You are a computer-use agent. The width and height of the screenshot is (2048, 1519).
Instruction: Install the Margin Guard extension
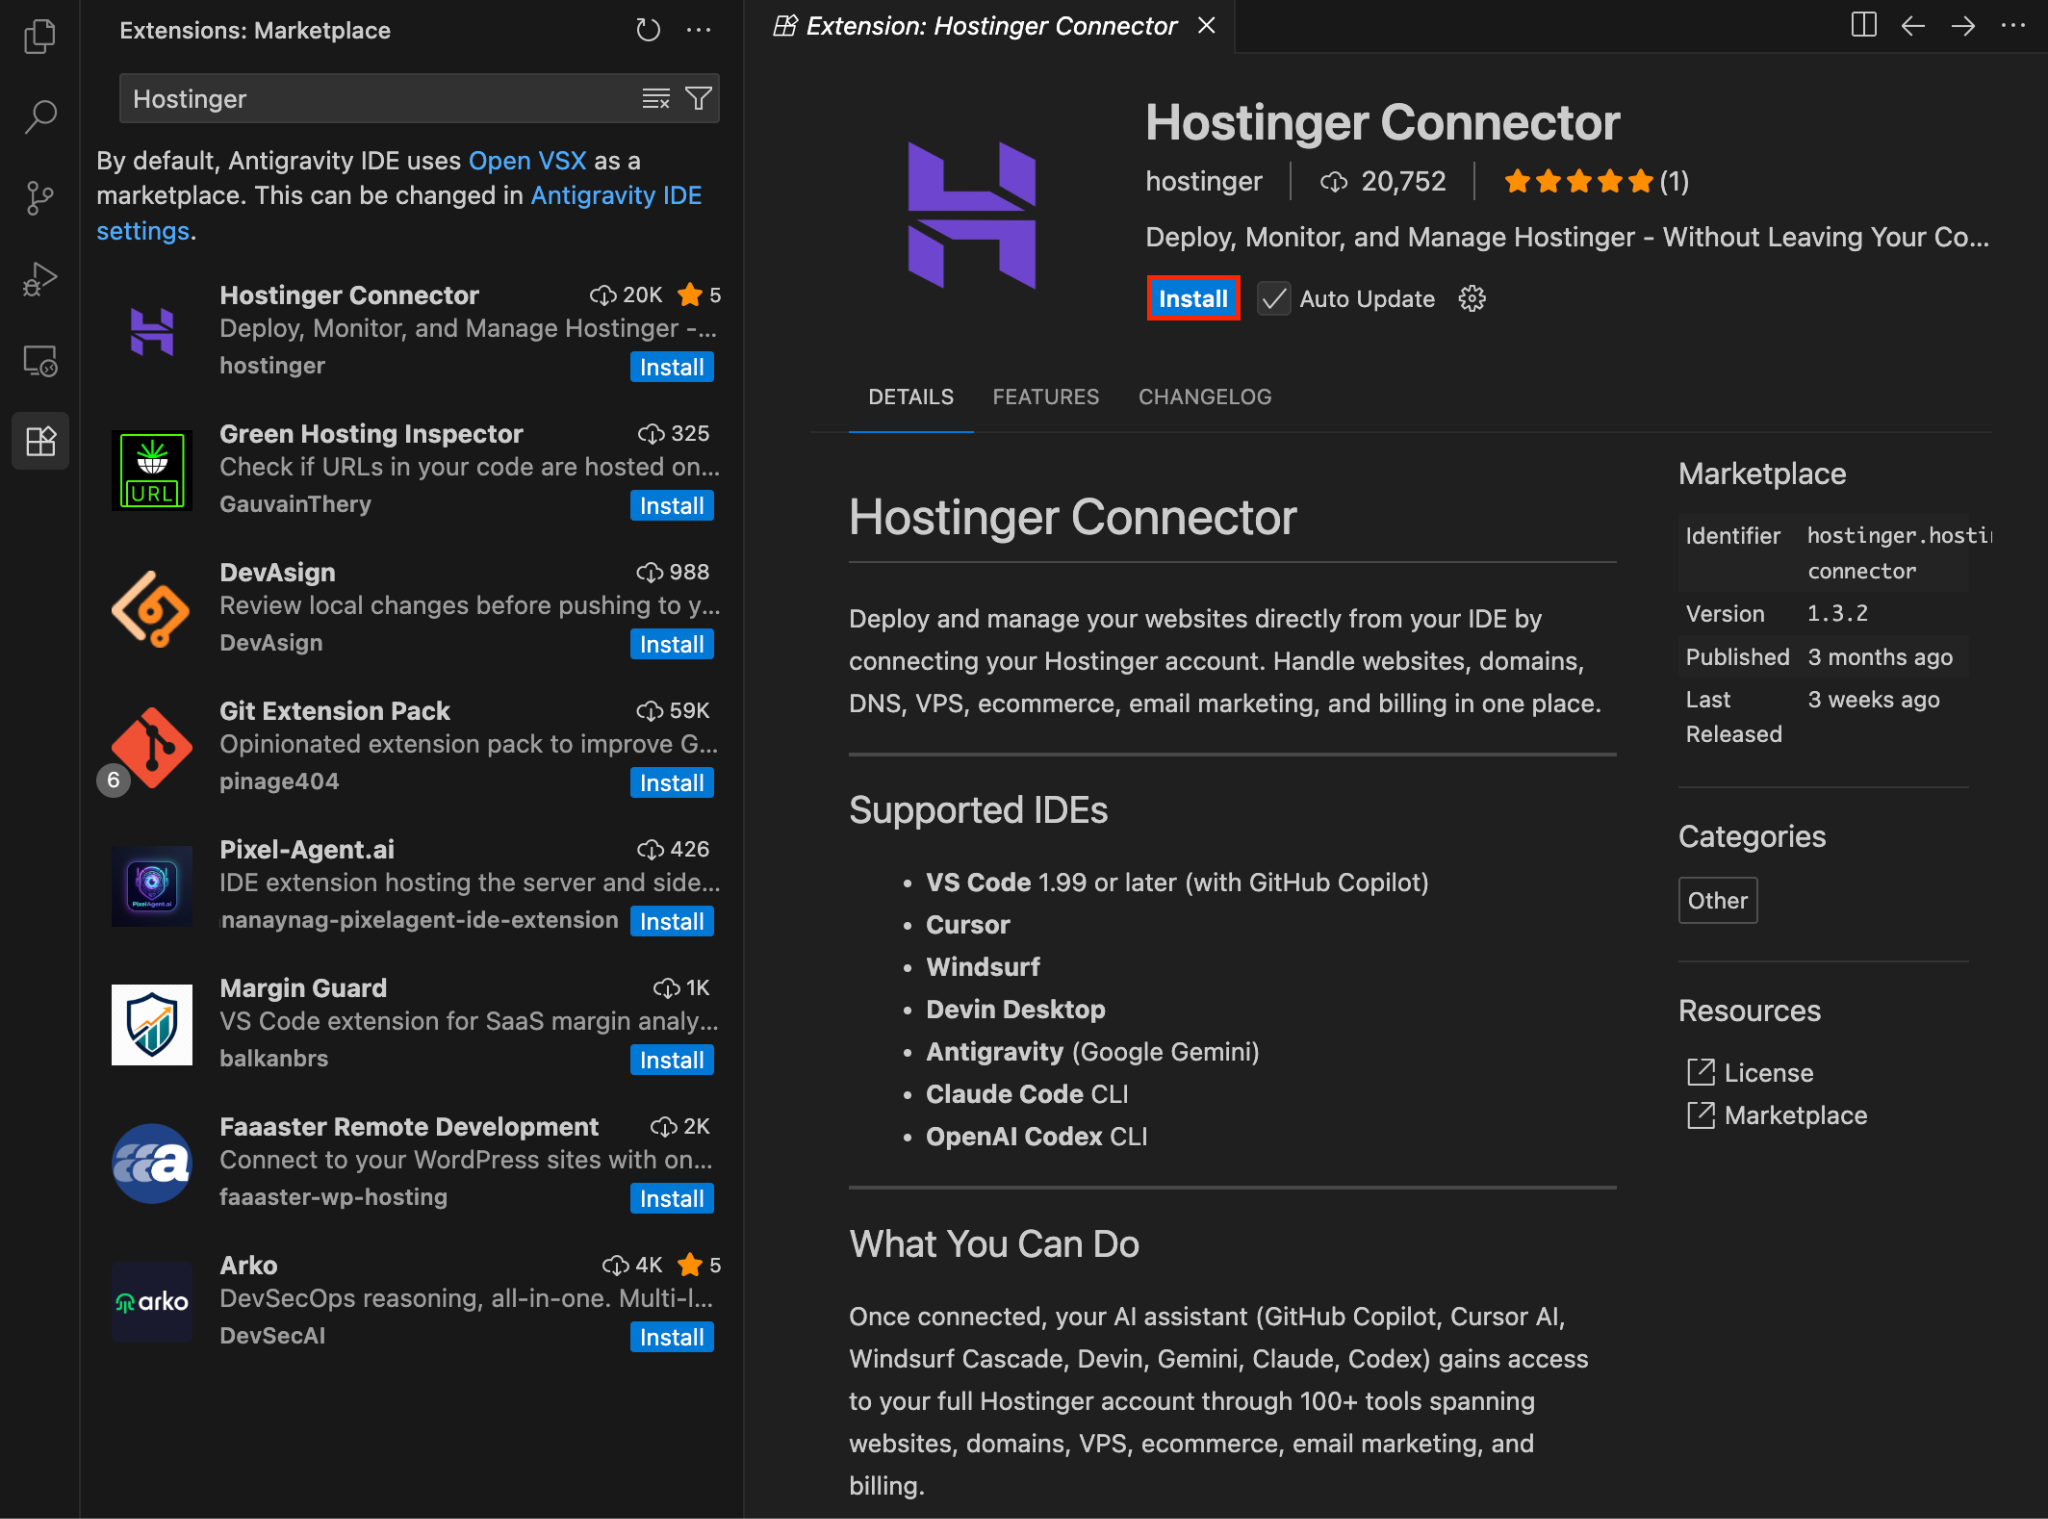(671, 1060)
